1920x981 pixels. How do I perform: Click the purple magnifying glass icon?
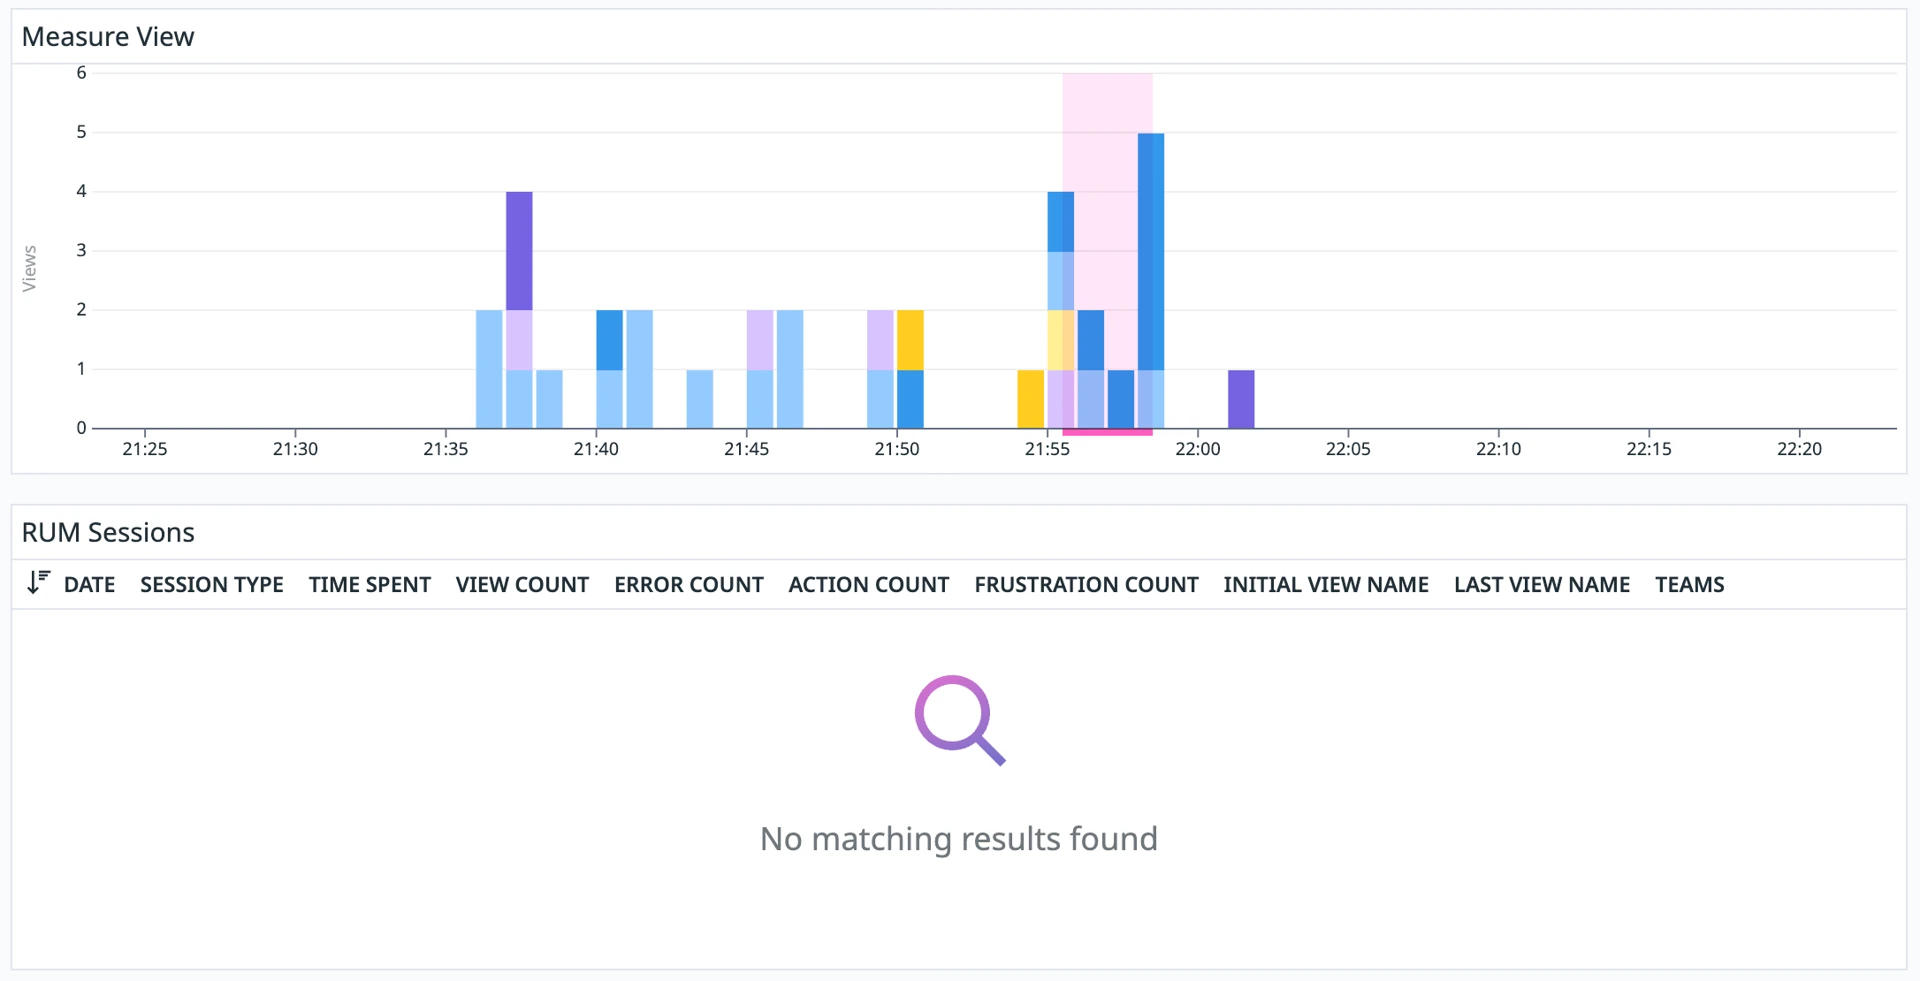[958, 720]
